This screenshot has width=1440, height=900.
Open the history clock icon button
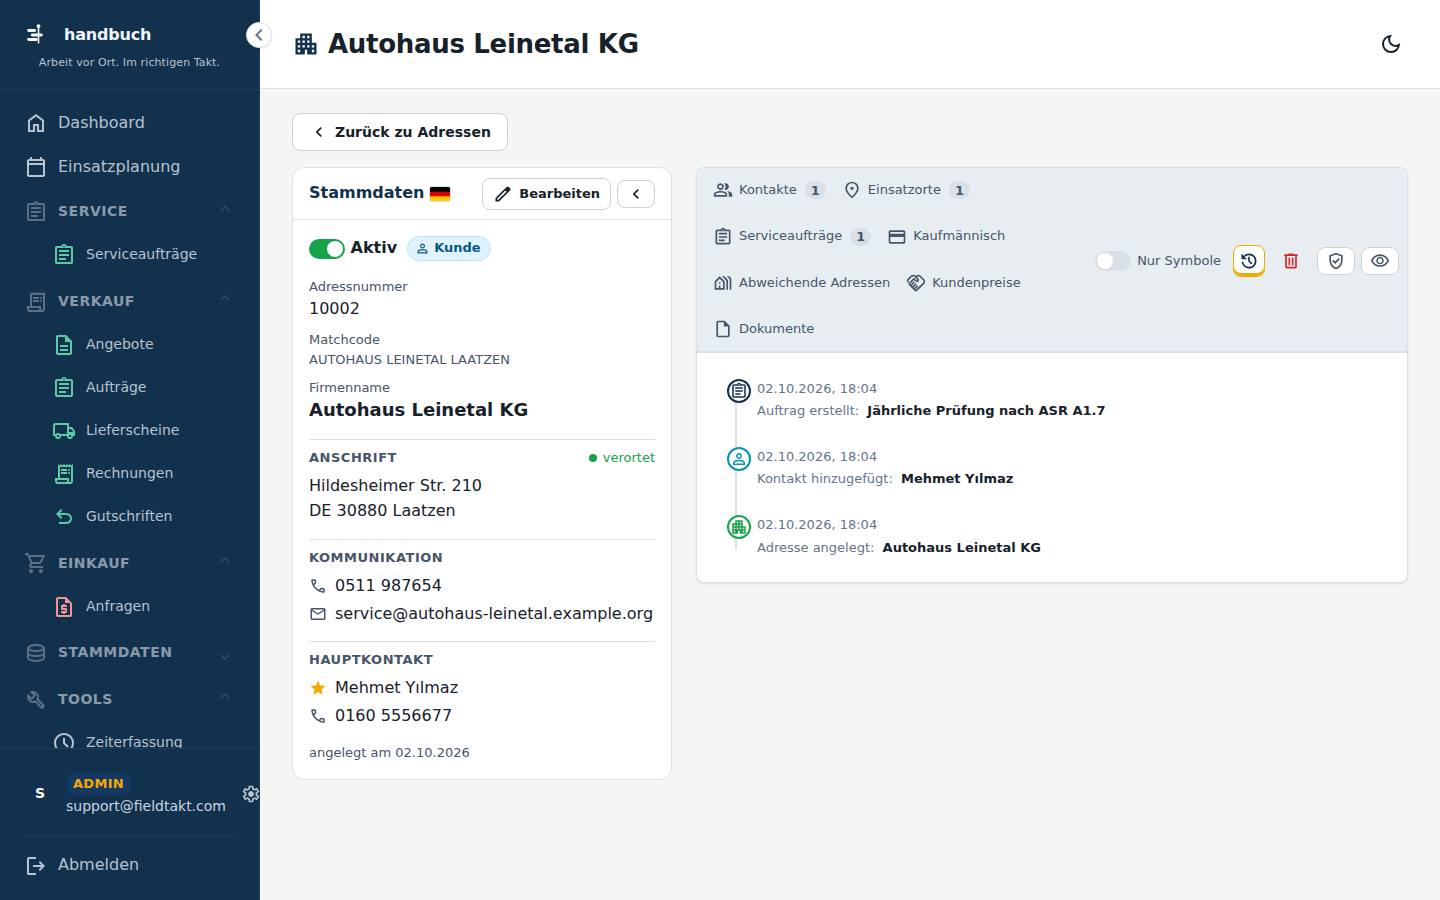point(1249,261)
